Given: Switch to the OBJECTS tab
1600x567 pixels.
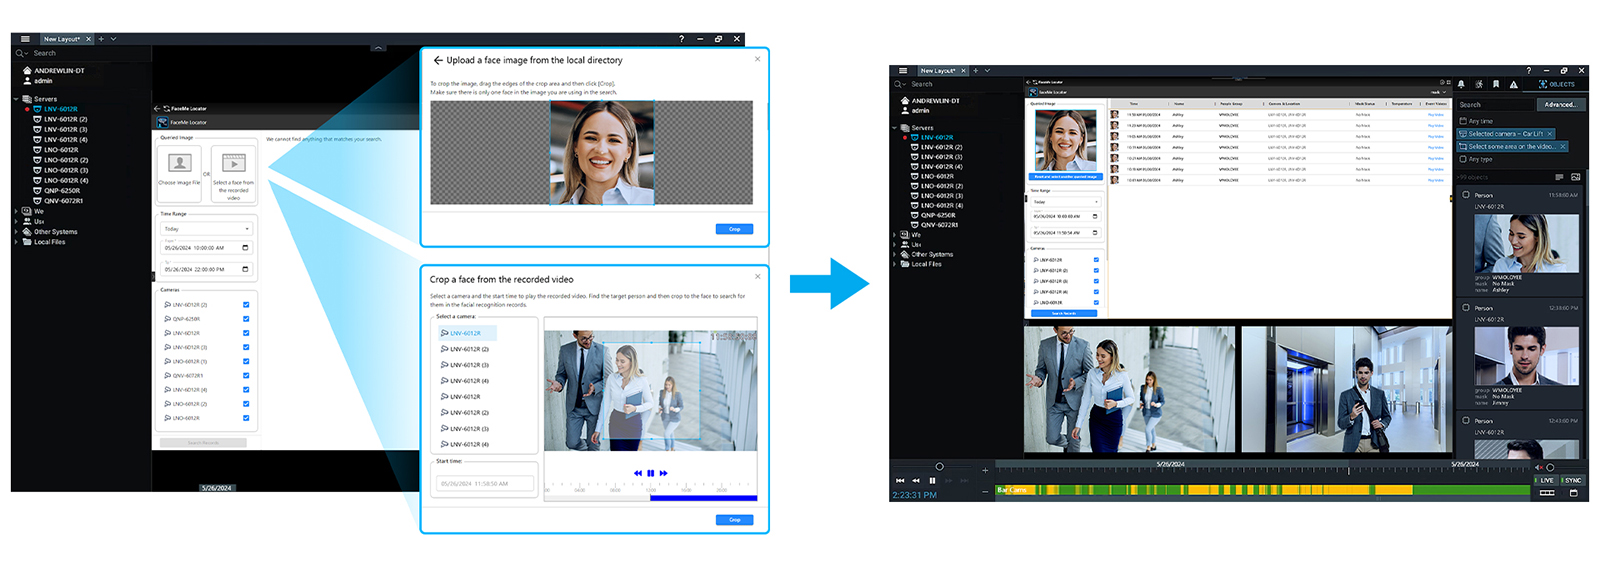Looking at the screenshot, I should pyautogui.click(x=1557, y=84).
